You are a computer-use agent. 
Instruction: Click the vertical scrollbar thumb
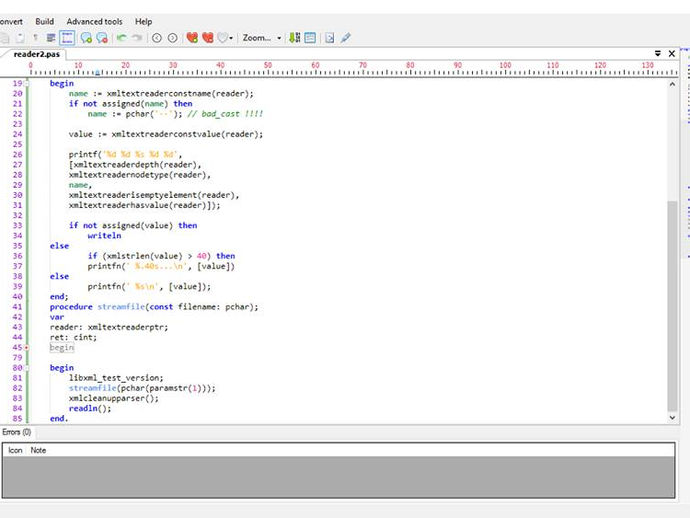672,305
